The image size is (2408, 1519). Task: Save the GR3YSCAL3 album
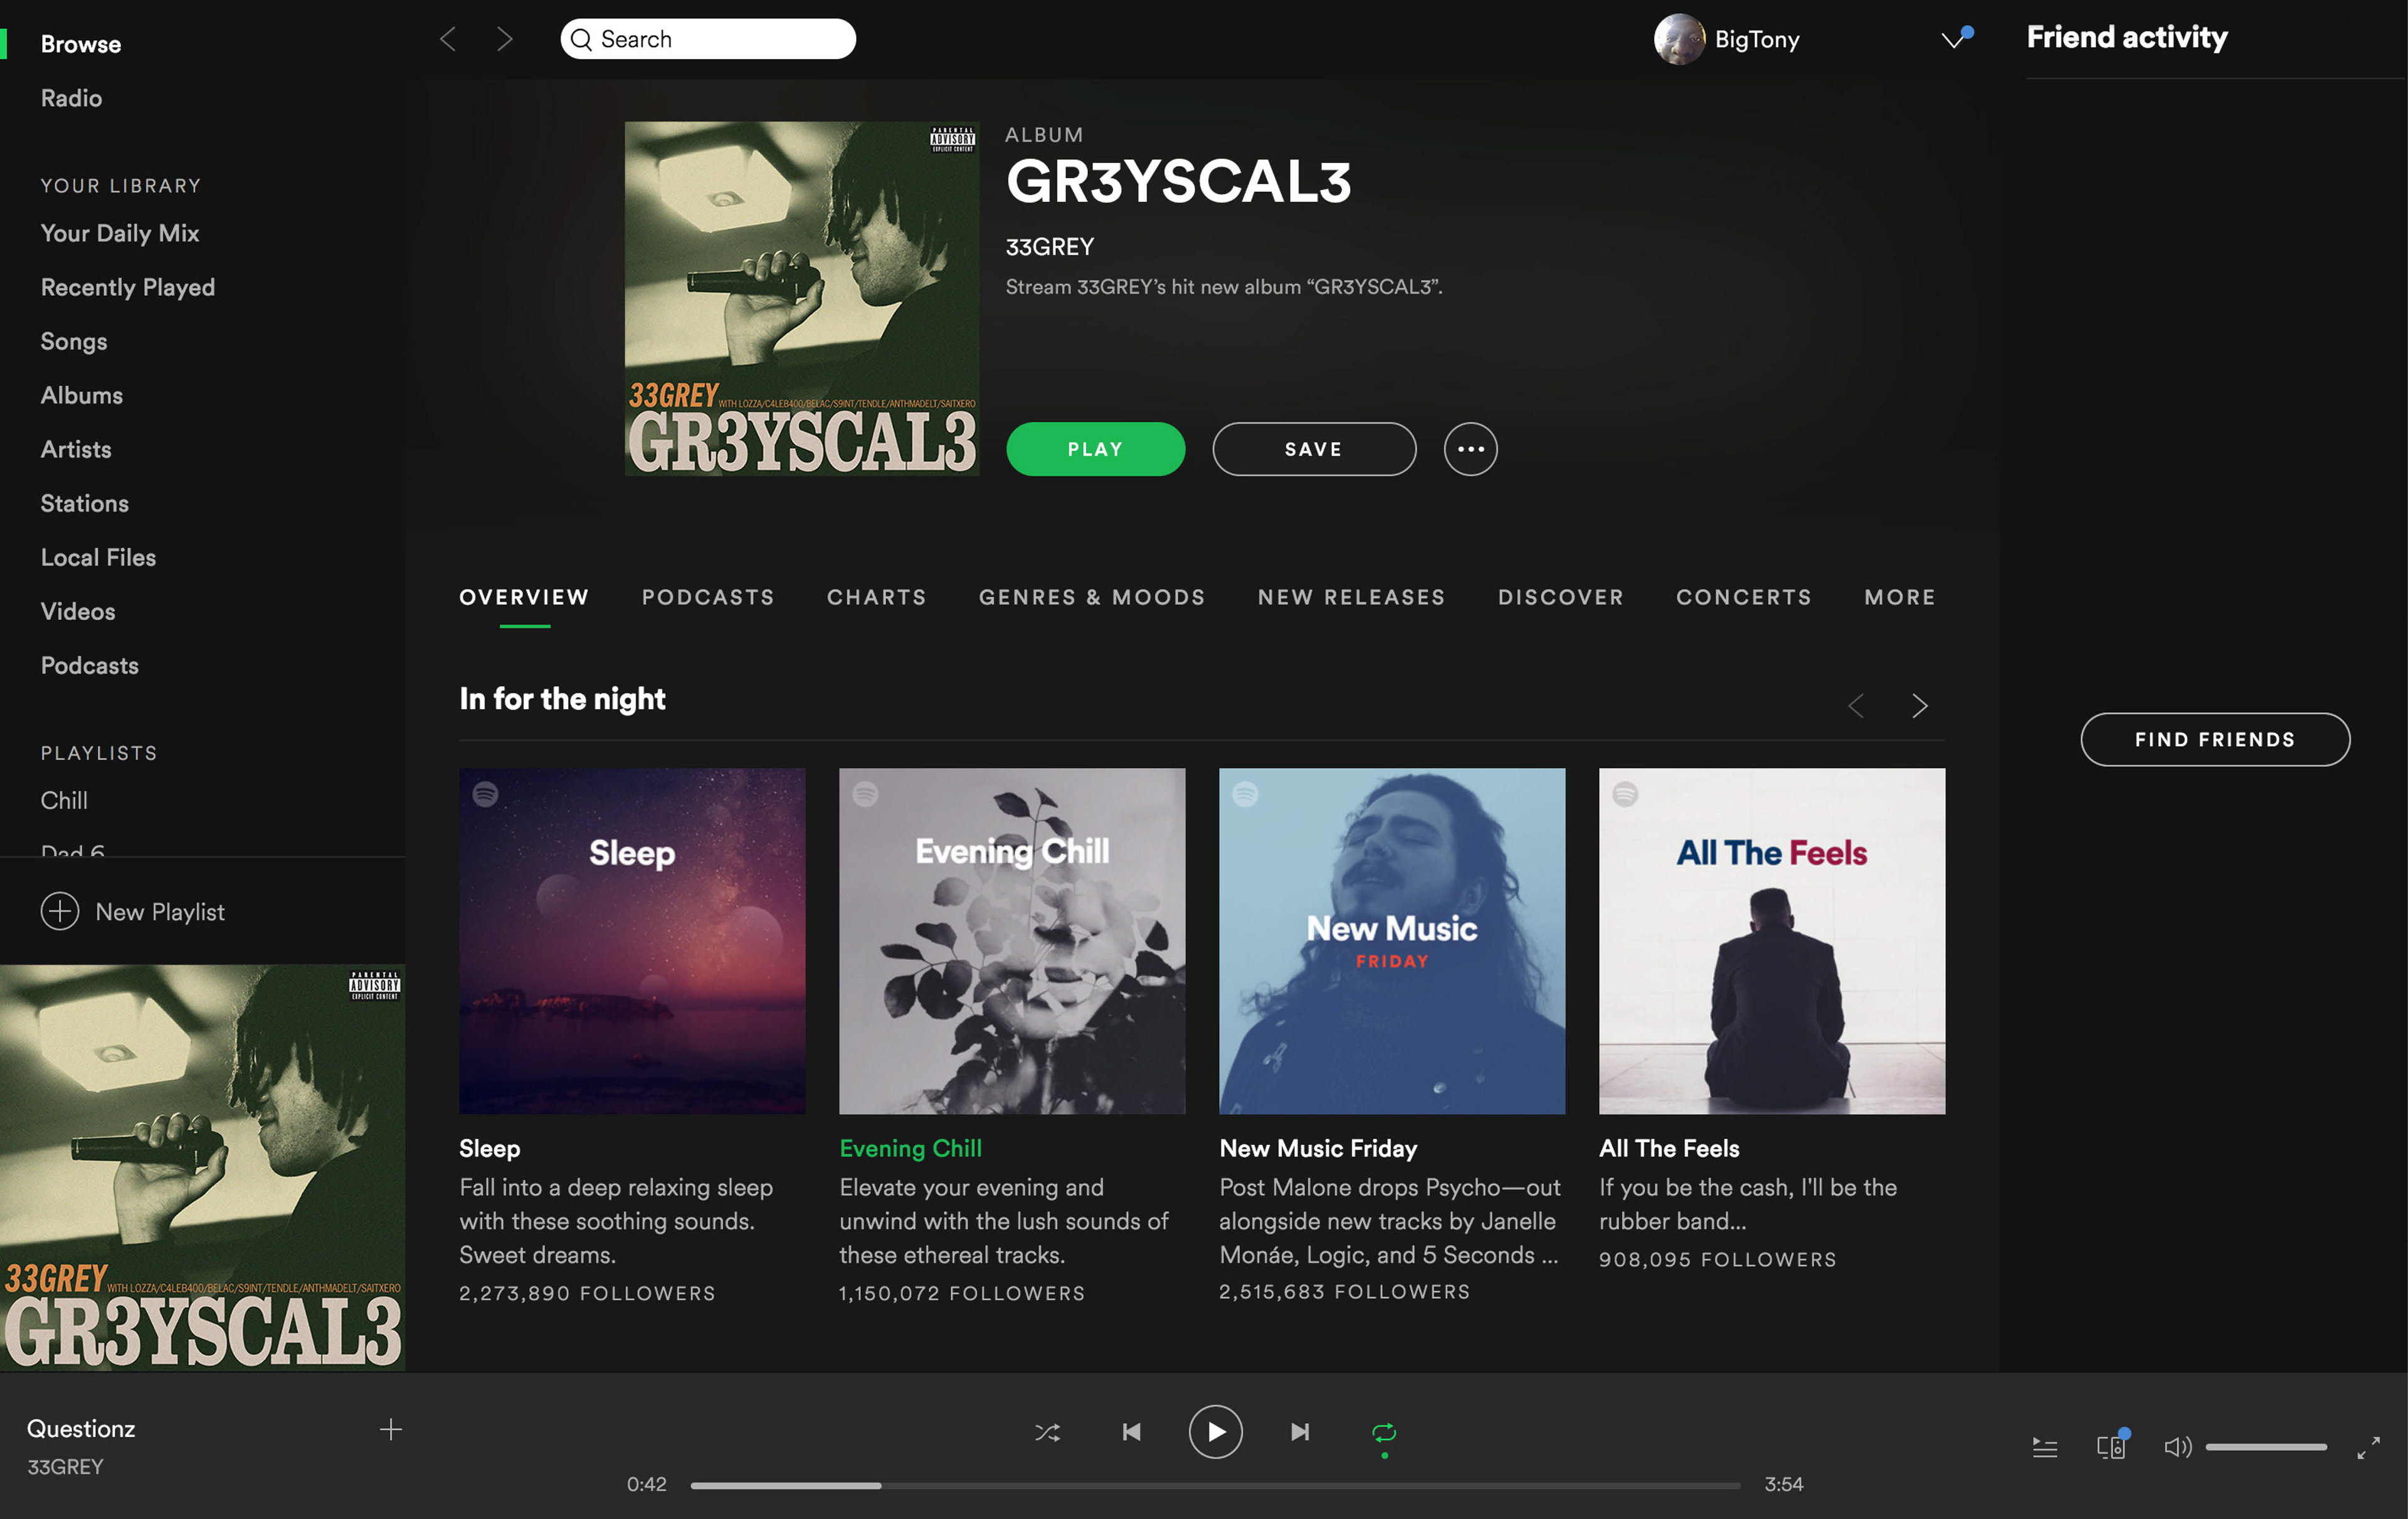pyautogui.click(x=1314, y=449)
